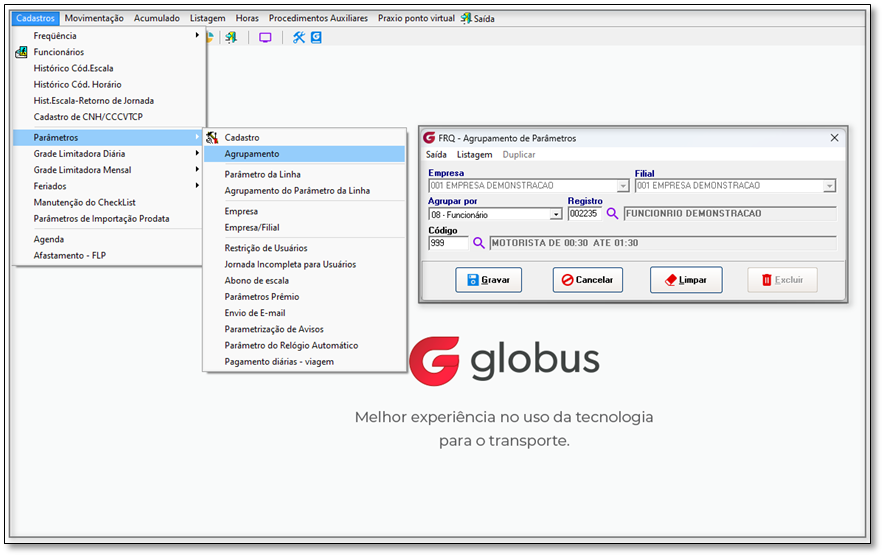Click Duplicar in dialog menu
This screenshot has height=557, width=884.
click(x=519, y=154)
